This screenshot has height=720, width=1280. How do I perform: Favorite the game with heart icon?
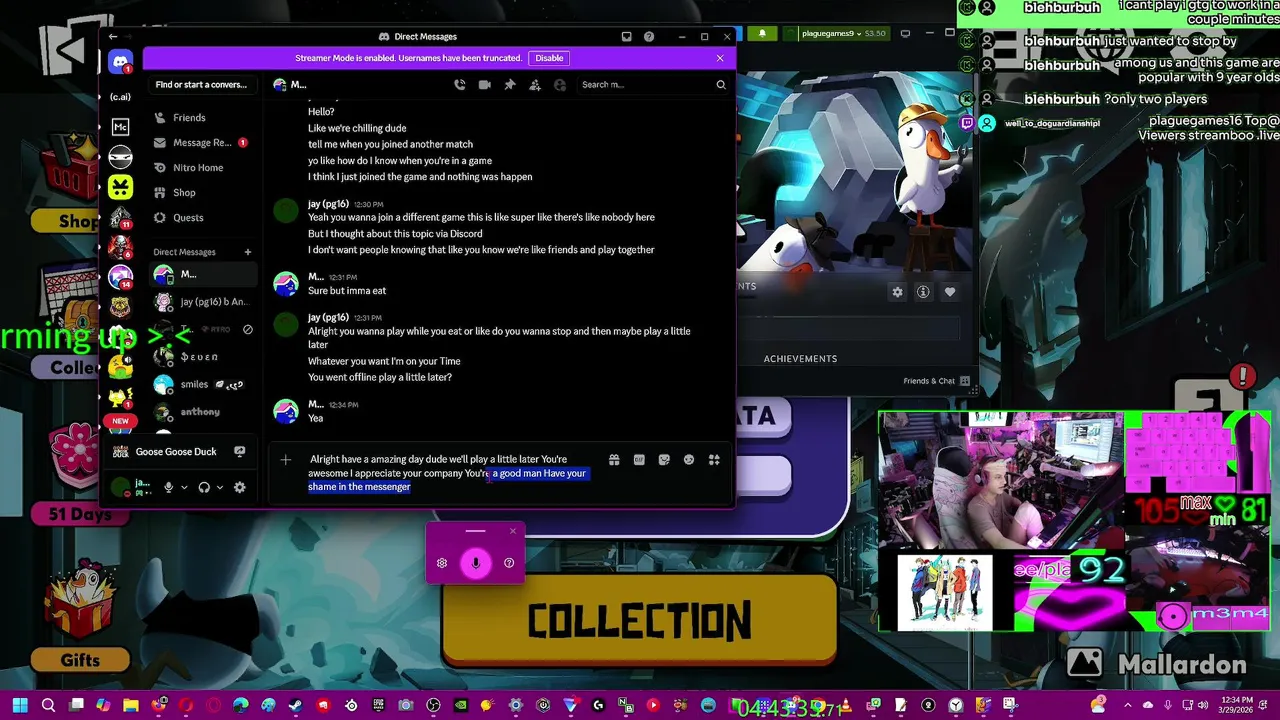click(950, 292)
